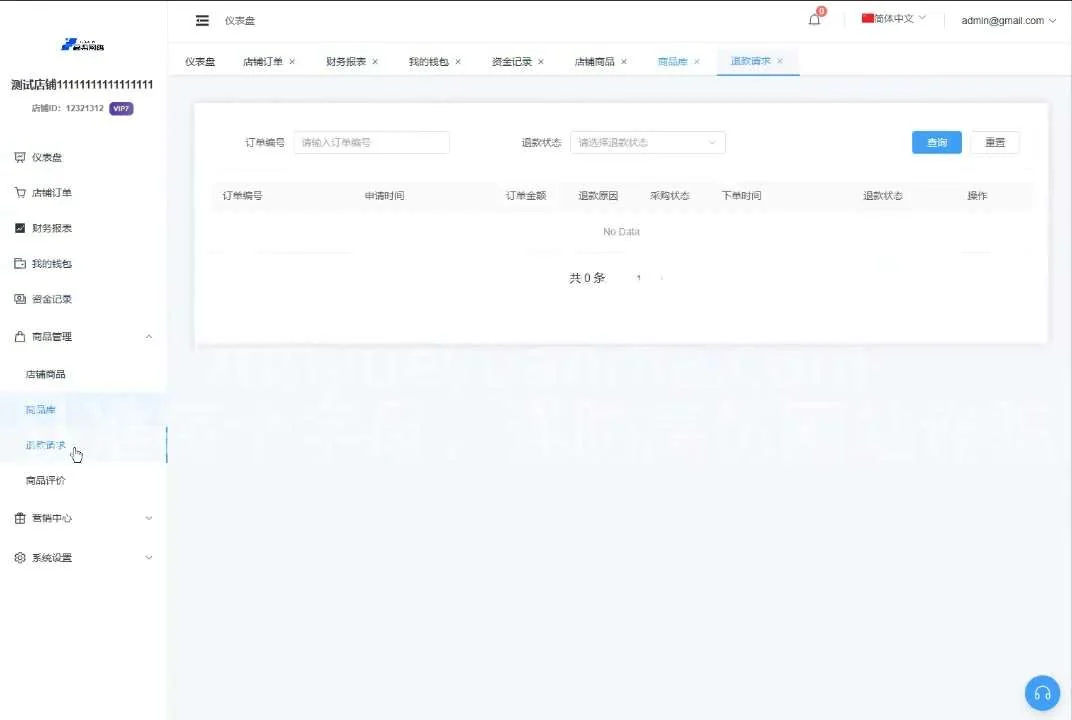This screenshot has height=720, width=1072.
Task: Close the 店铺订单 tab
Action: 292,62
